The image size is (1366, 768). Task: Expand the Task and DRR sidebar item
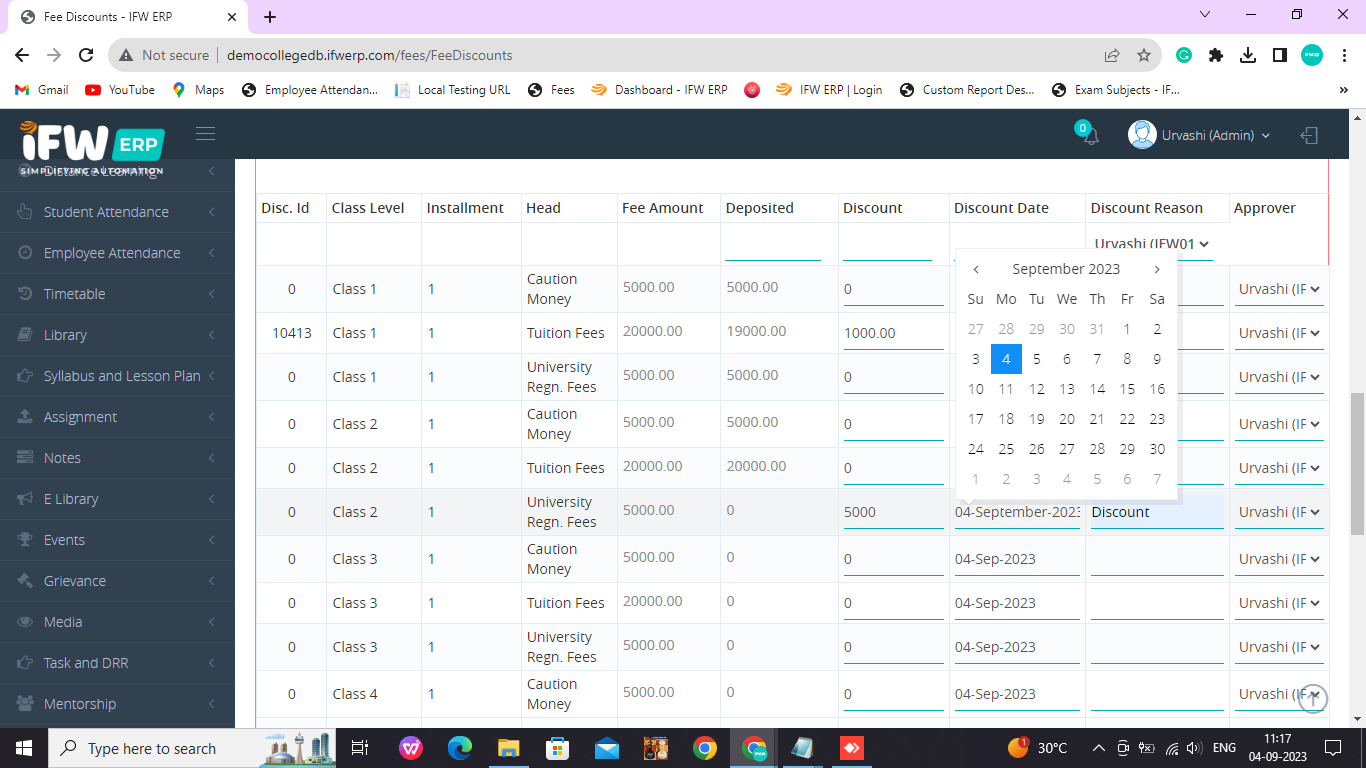117,663
